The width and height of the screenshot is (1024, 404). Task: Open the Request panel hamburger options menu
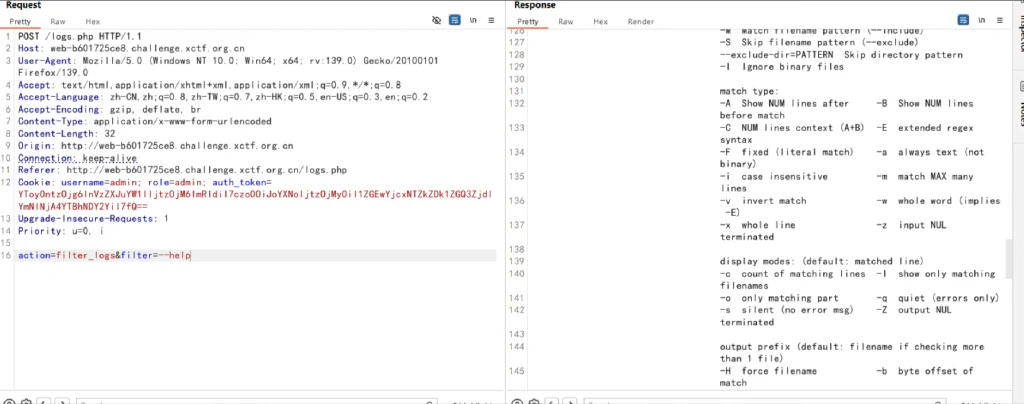tap(491, 21)
